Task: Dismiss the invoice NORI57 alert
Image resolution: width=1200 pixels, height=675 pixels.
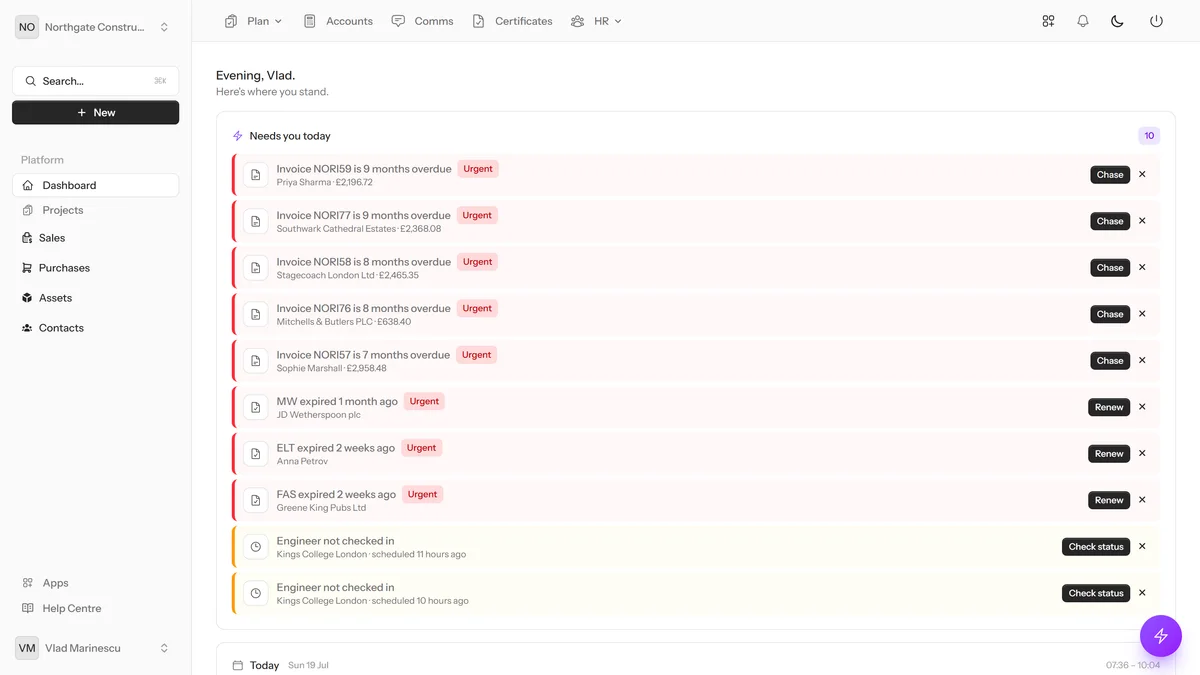Action: (1142, 360)
